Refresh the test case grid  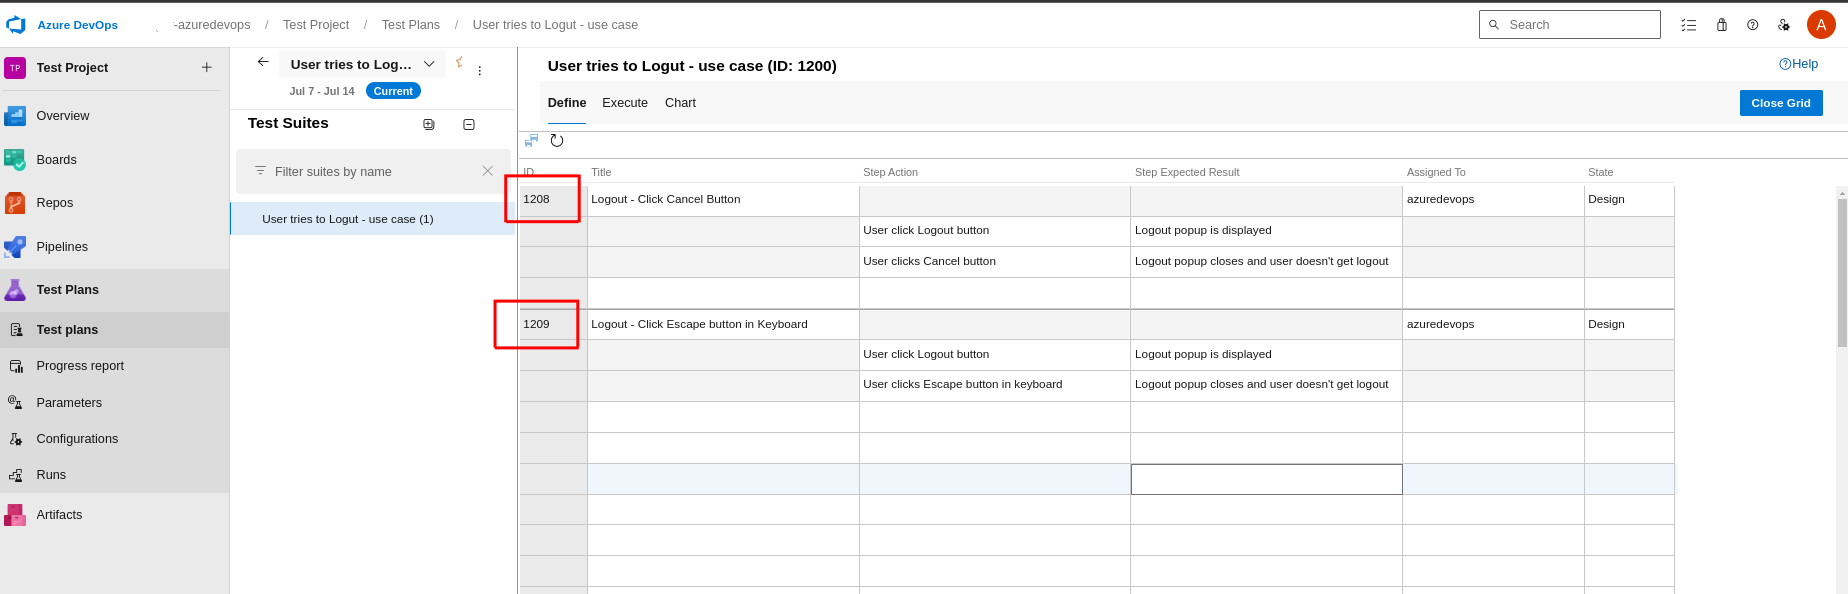(x=557, y=141)
